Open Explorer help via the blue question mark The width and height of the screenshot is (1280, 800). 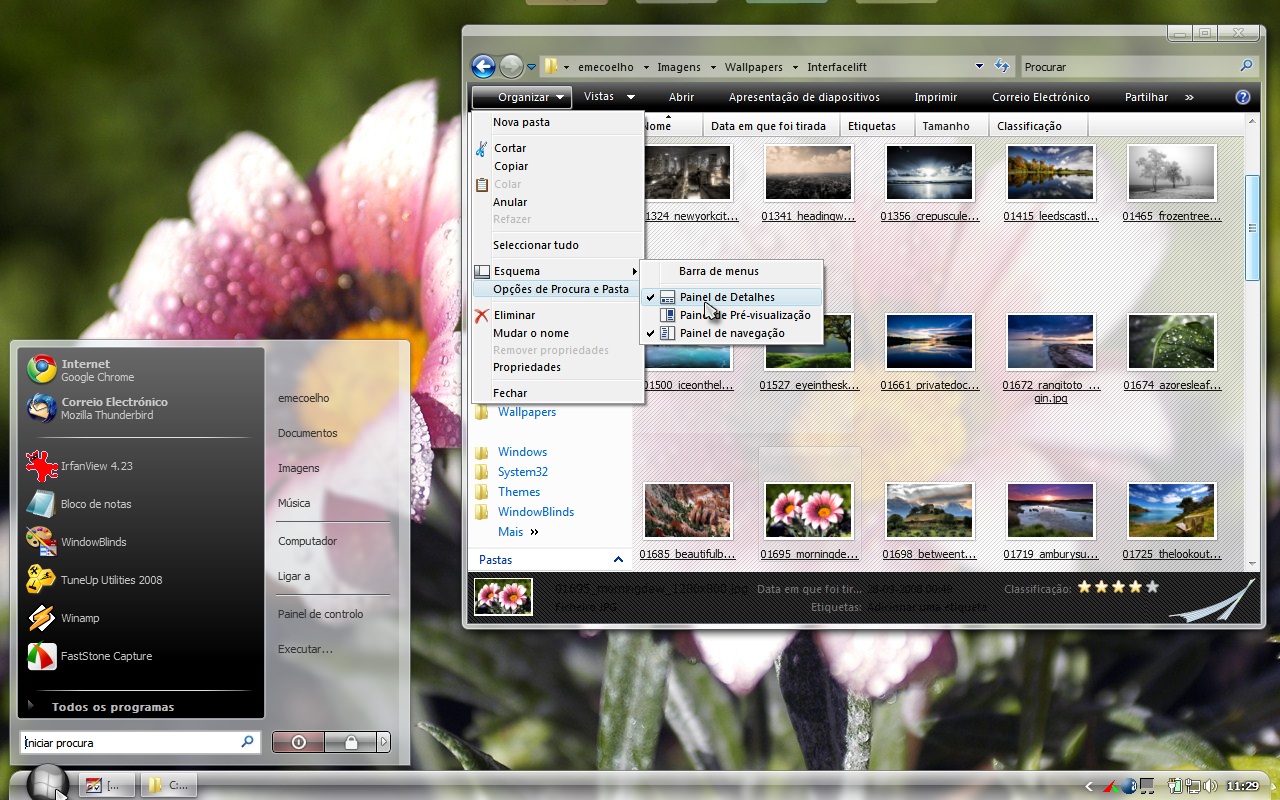(x=1243, y=97)
